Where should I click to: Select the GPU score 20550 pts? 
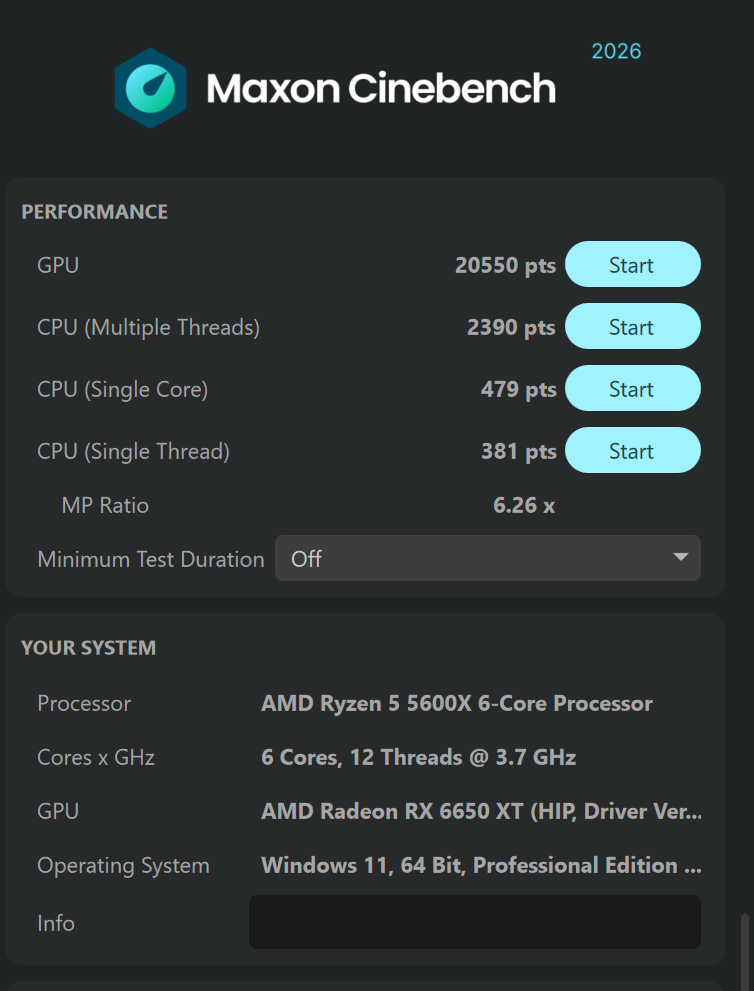[505, 265]
